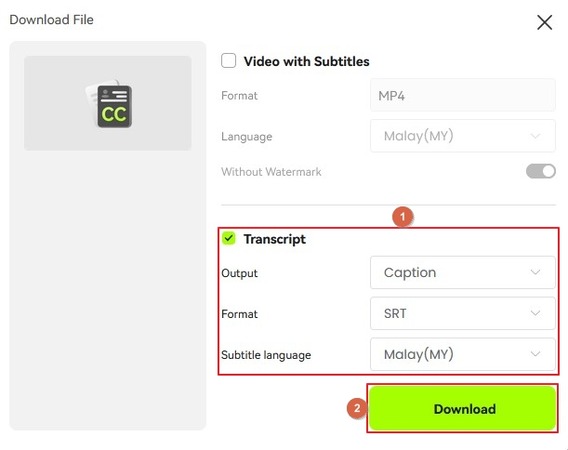Click the Video with Subtitles label

(306, 61)
